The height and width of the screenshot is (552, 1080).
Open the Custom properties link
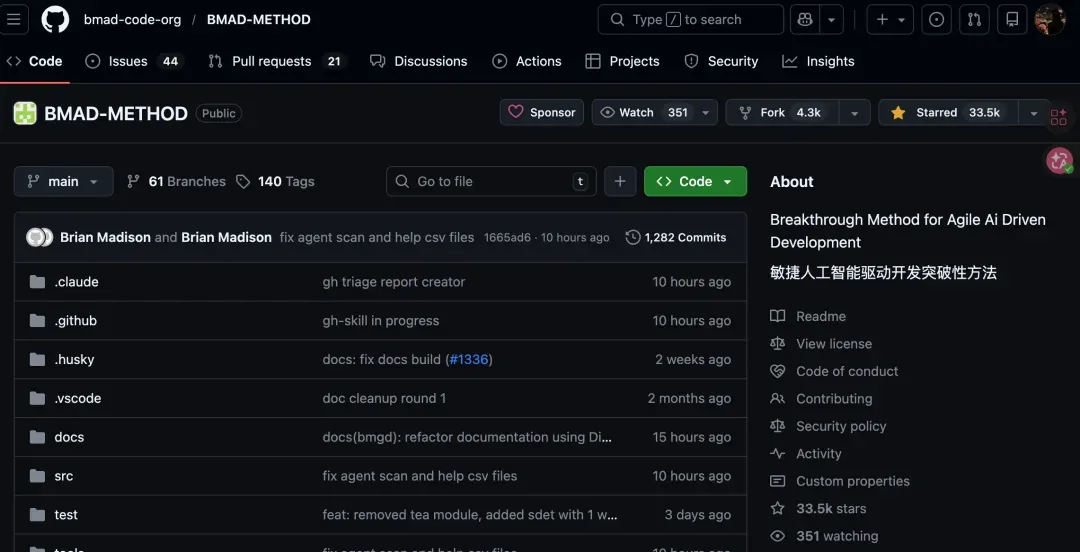tap(840, 481)
